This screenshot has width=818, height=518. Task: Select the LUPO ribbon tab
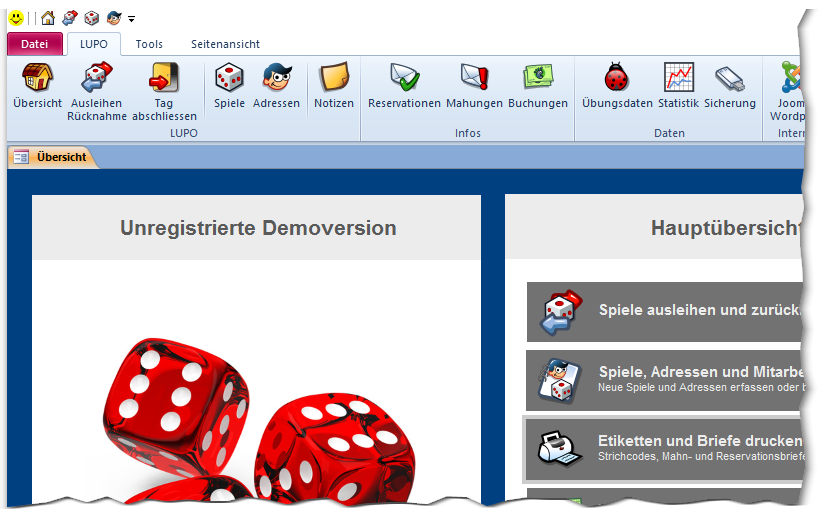click(x=94, y=44)
